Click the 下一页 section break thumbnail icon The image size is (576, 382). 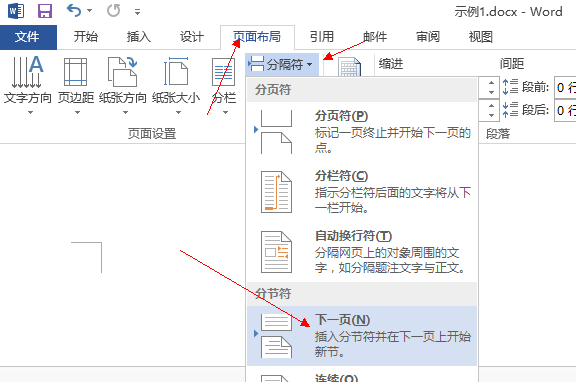[276, 336]
